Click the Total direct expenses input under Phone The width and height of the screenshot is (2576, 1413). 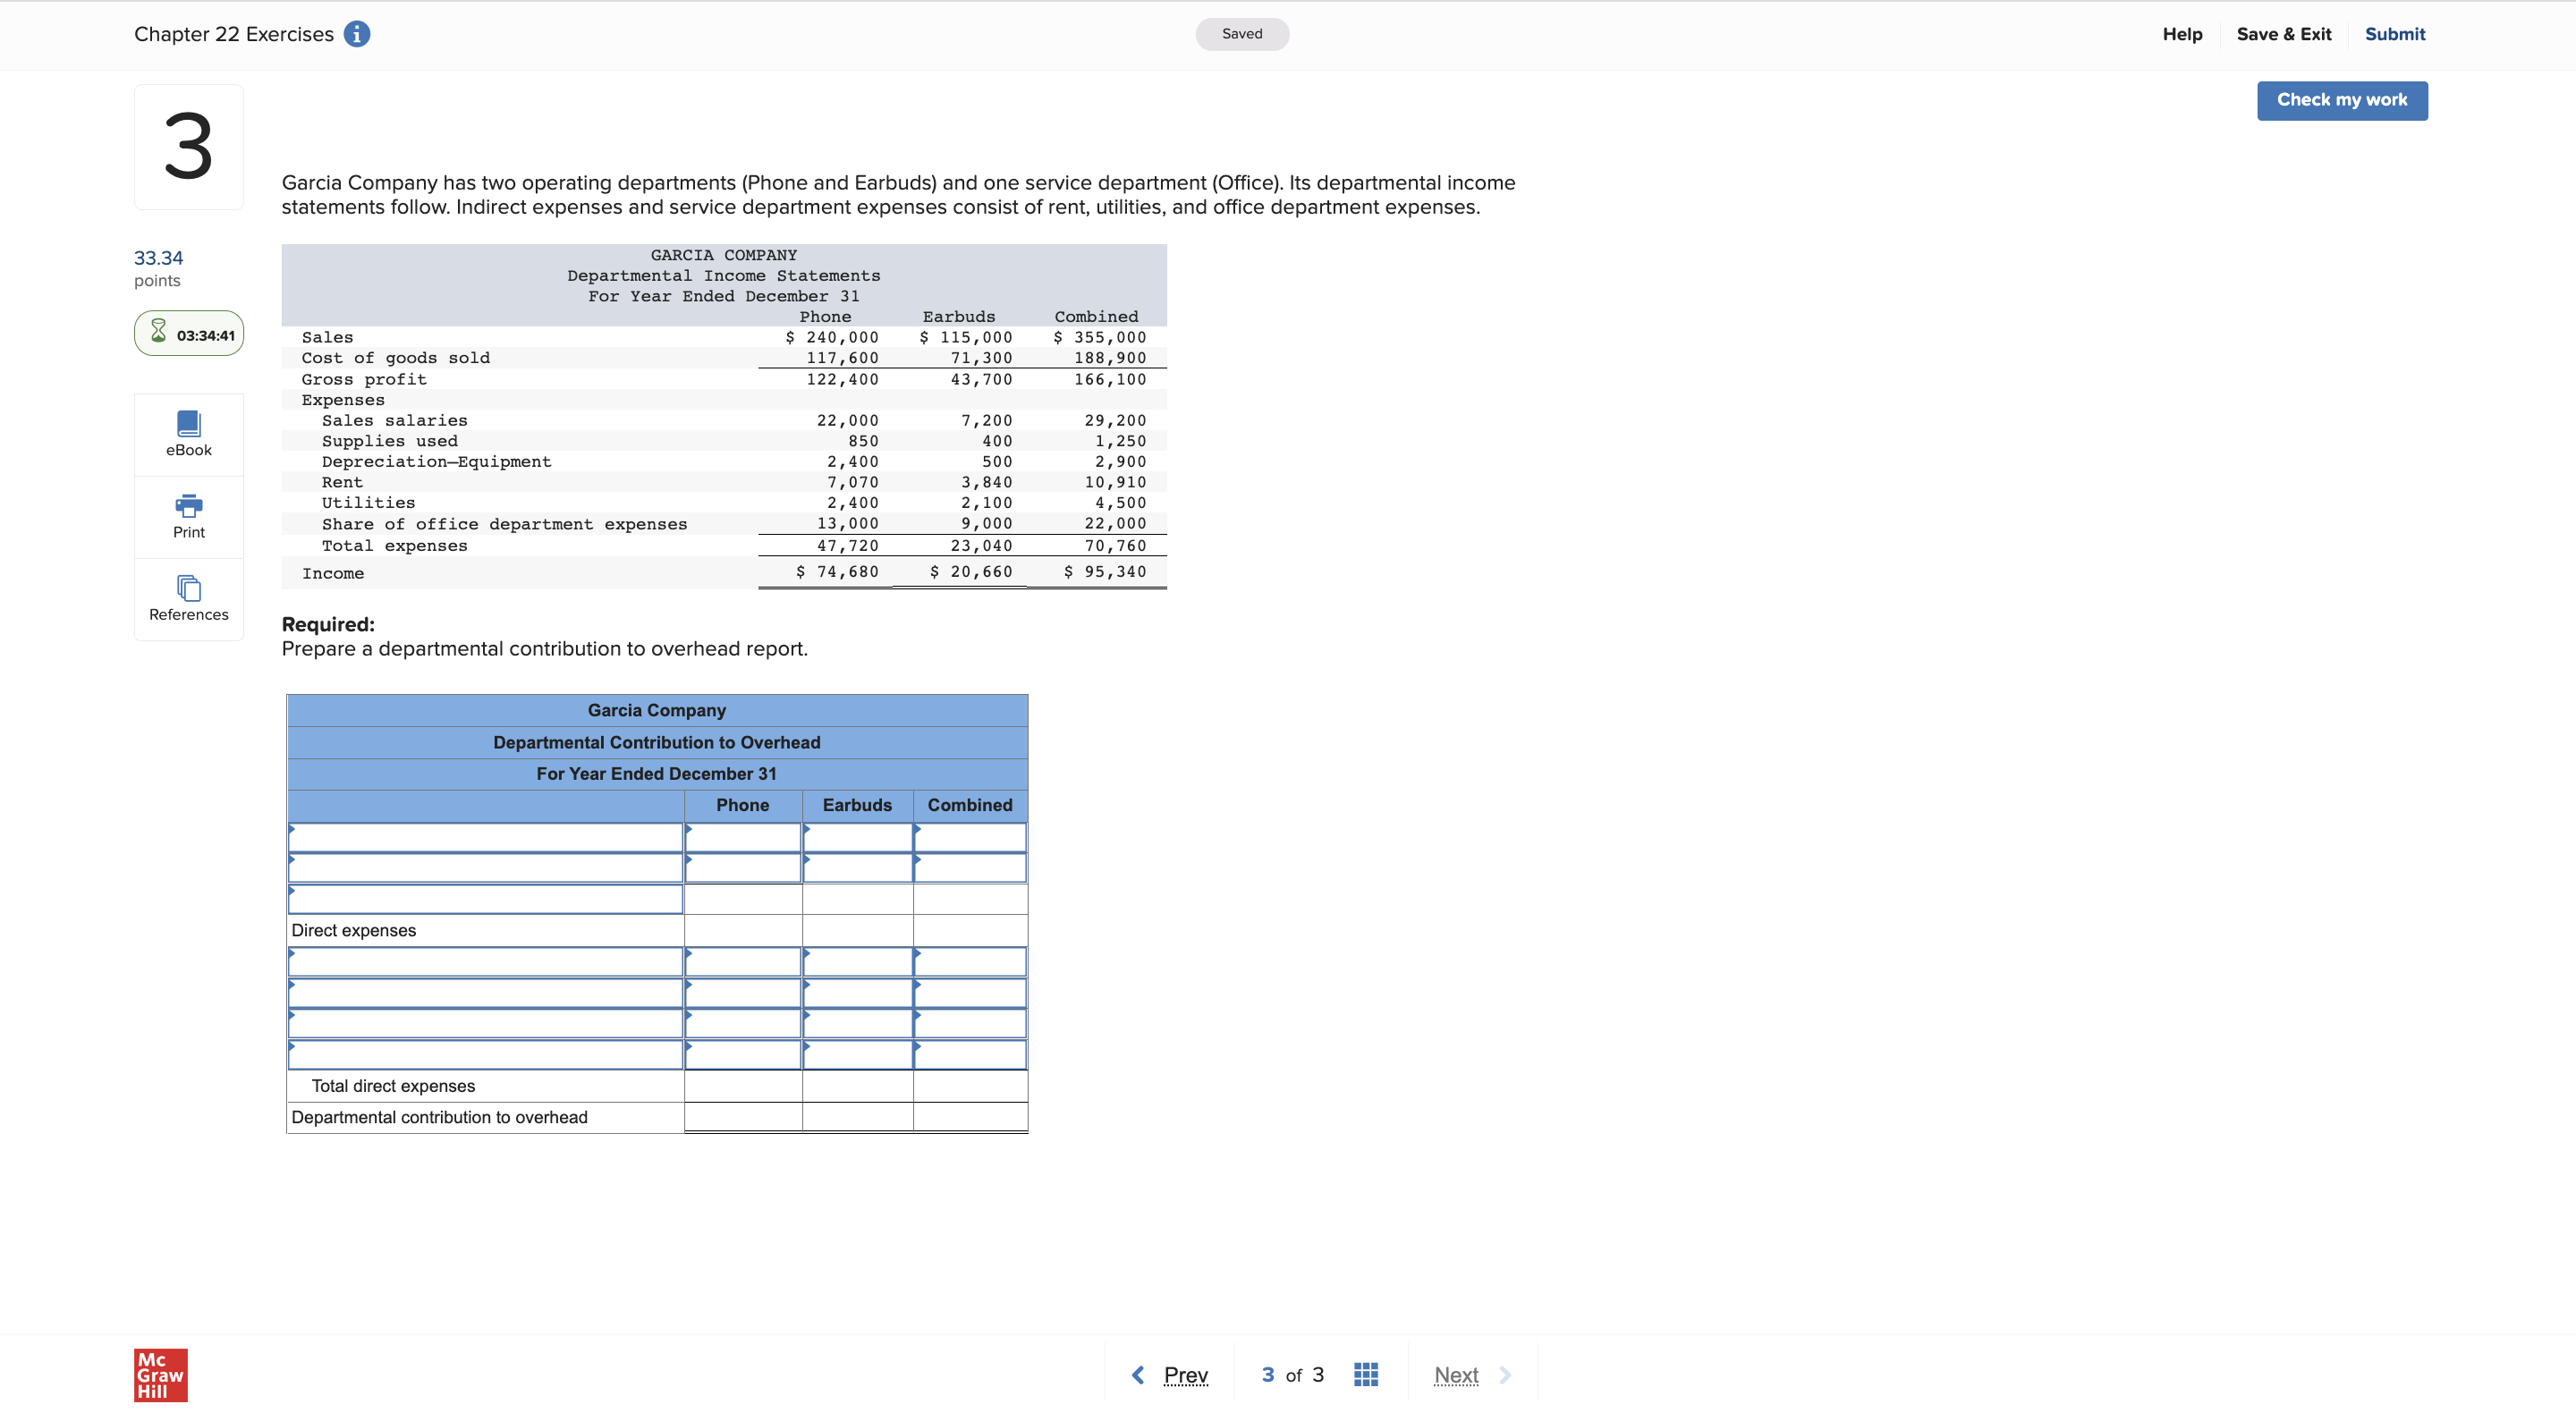[x=742, y=1086]
